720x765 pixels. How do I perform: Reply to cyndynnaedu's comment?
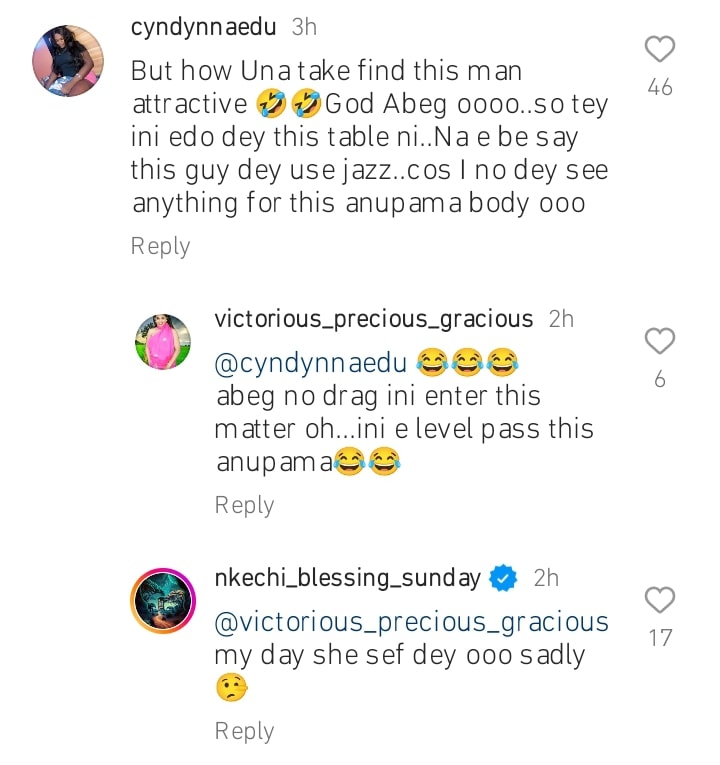(160, 246)
